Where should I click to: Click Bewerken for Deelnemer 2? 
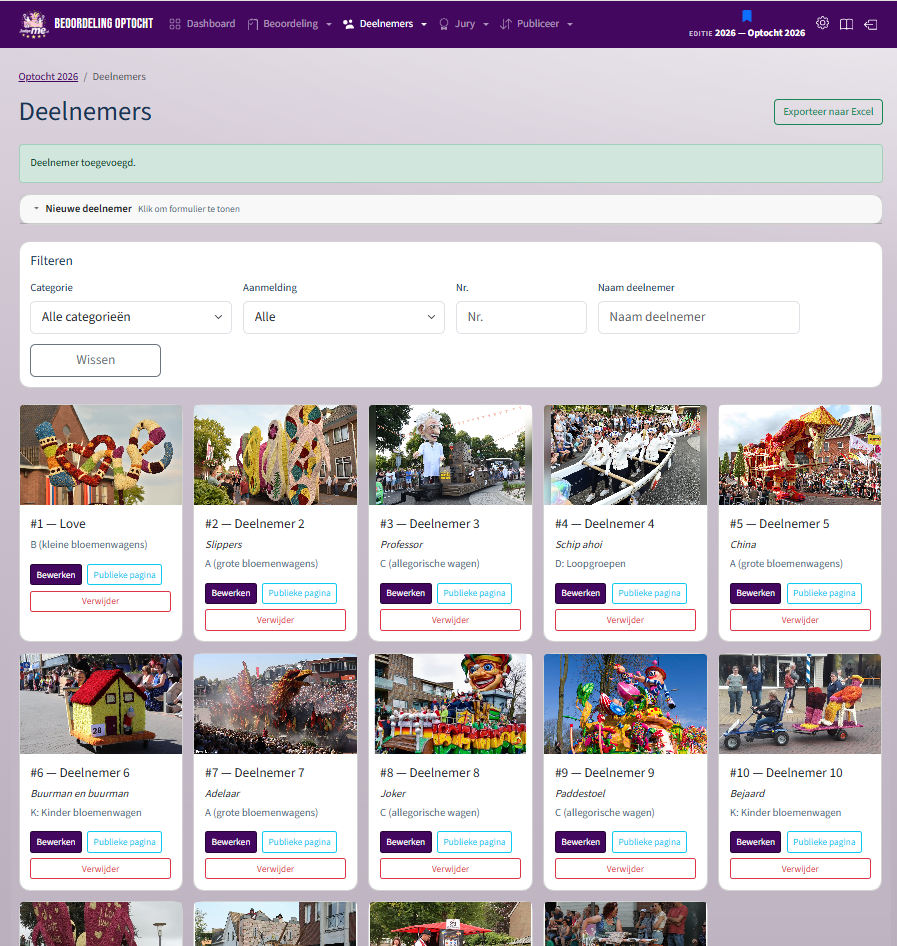click(231, 594)
